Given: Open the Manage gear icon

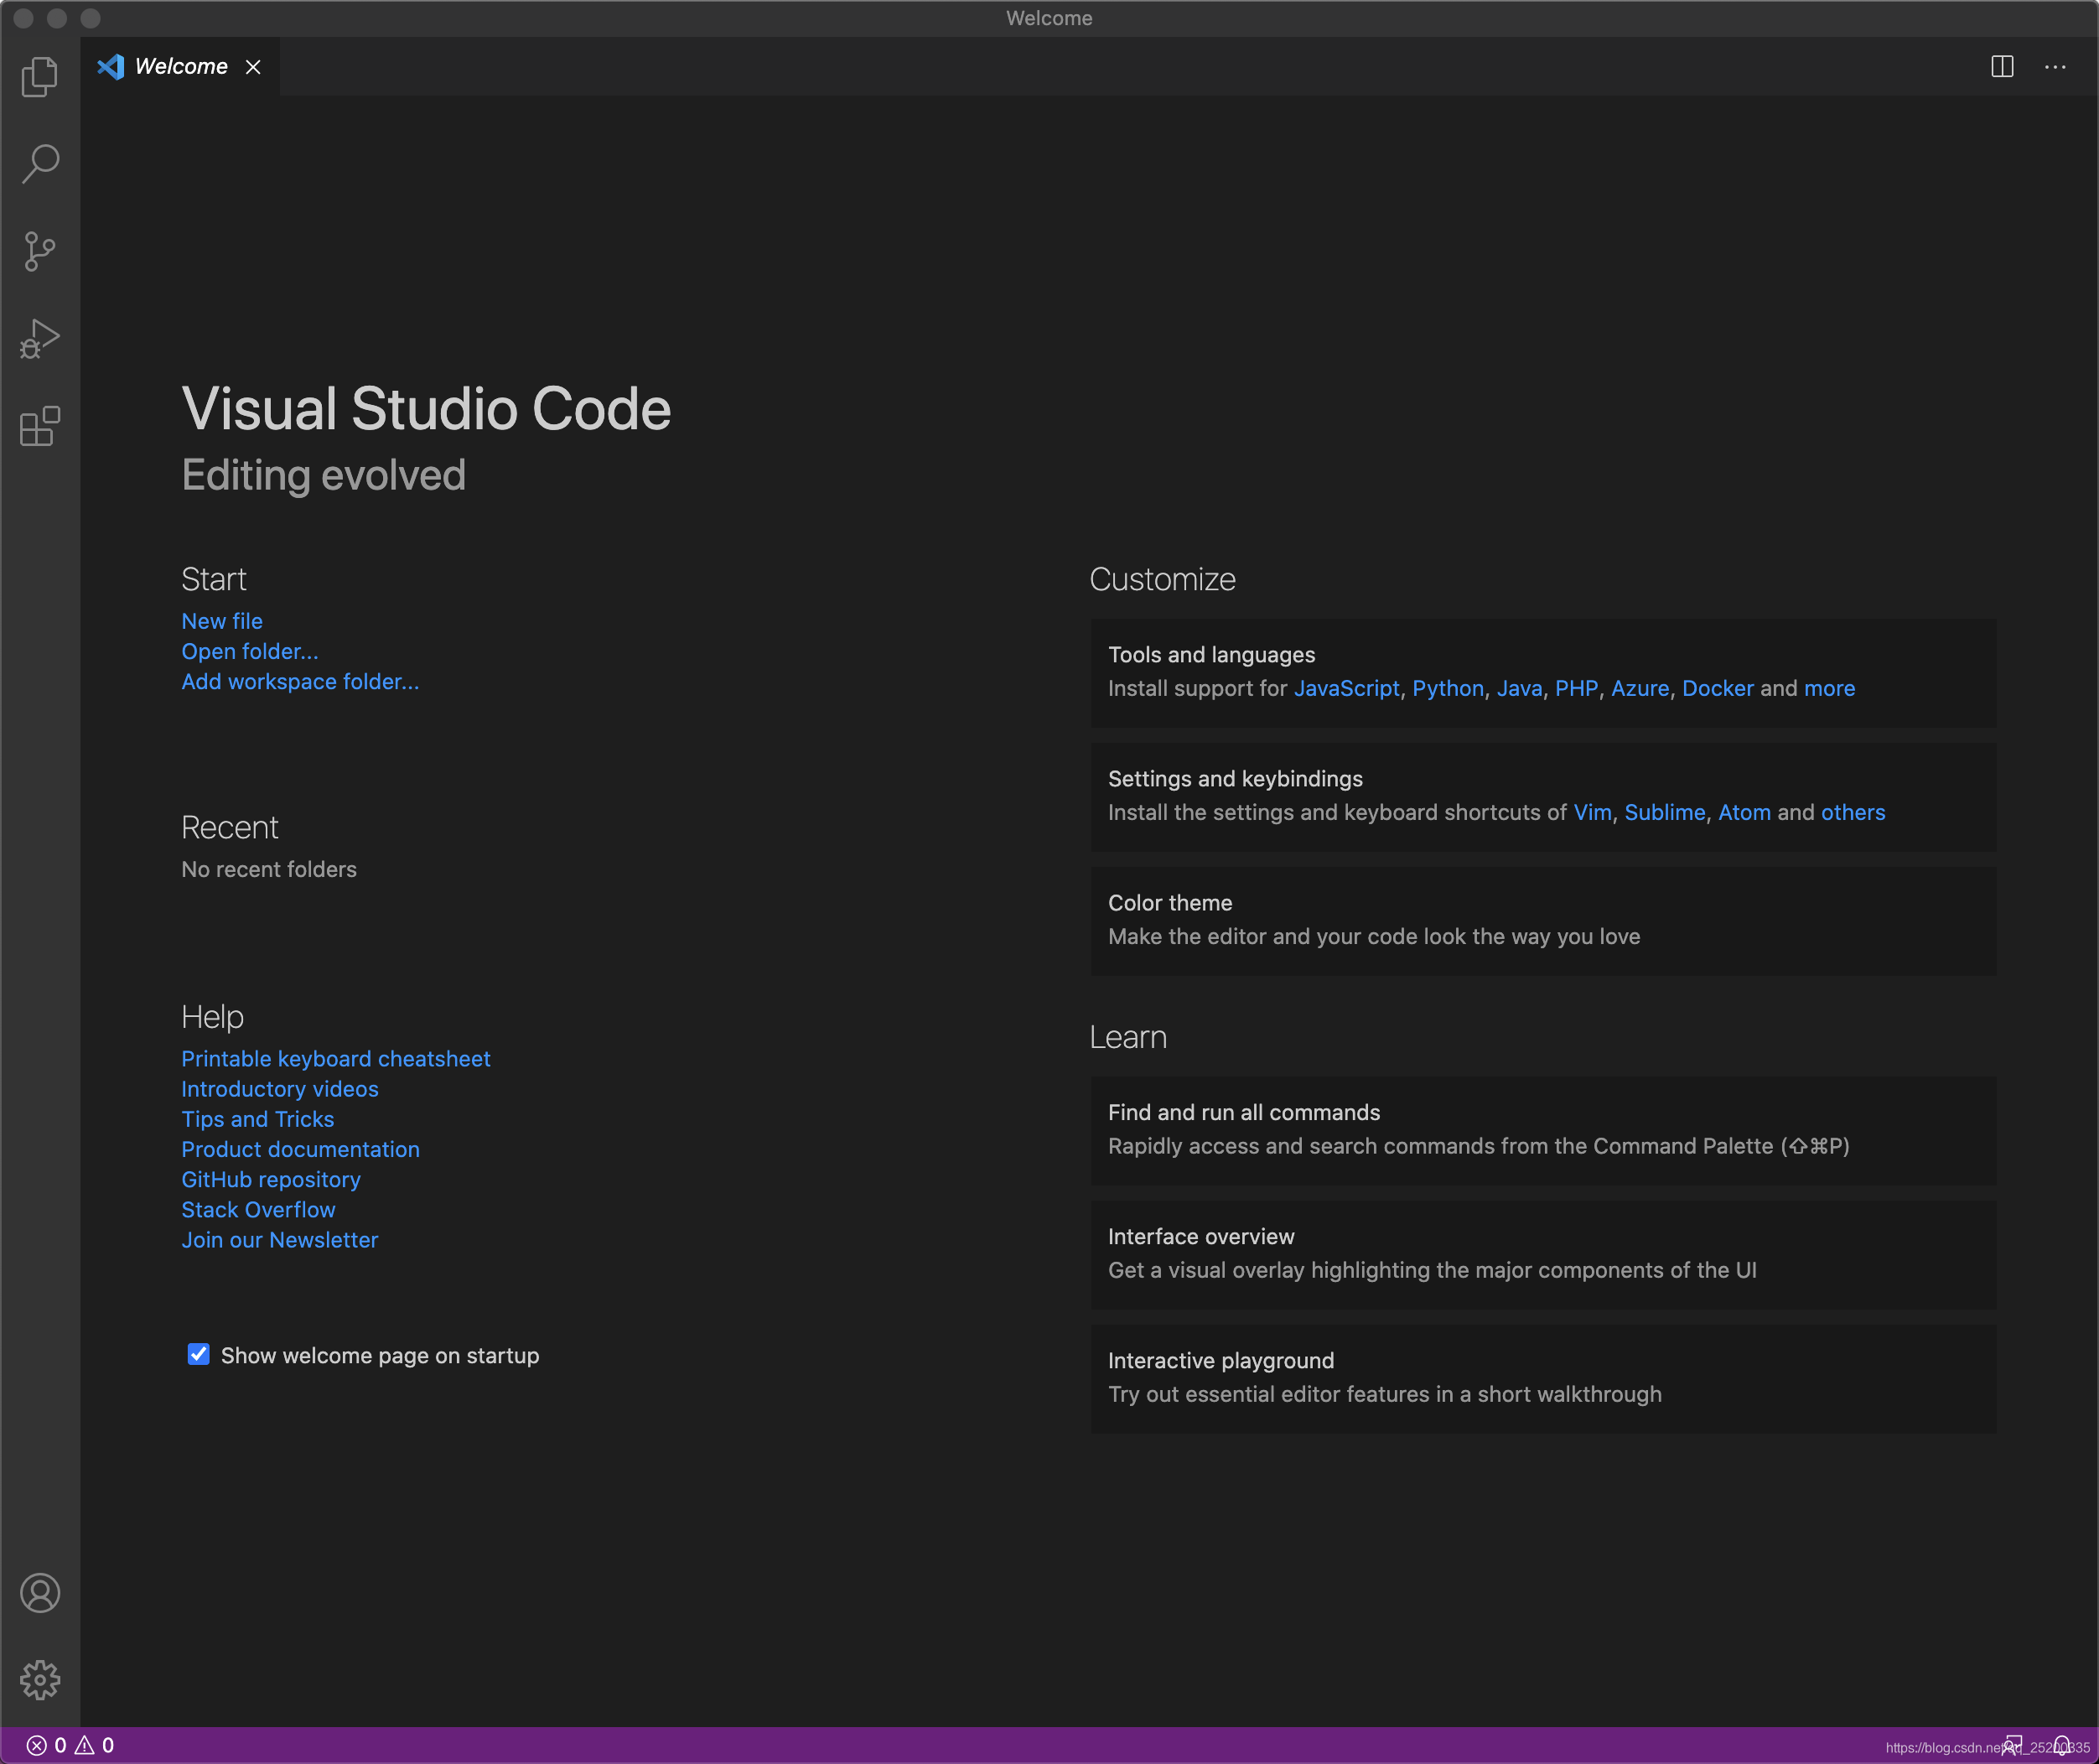Looking at the screenshot, I should tap(40, 1680).
